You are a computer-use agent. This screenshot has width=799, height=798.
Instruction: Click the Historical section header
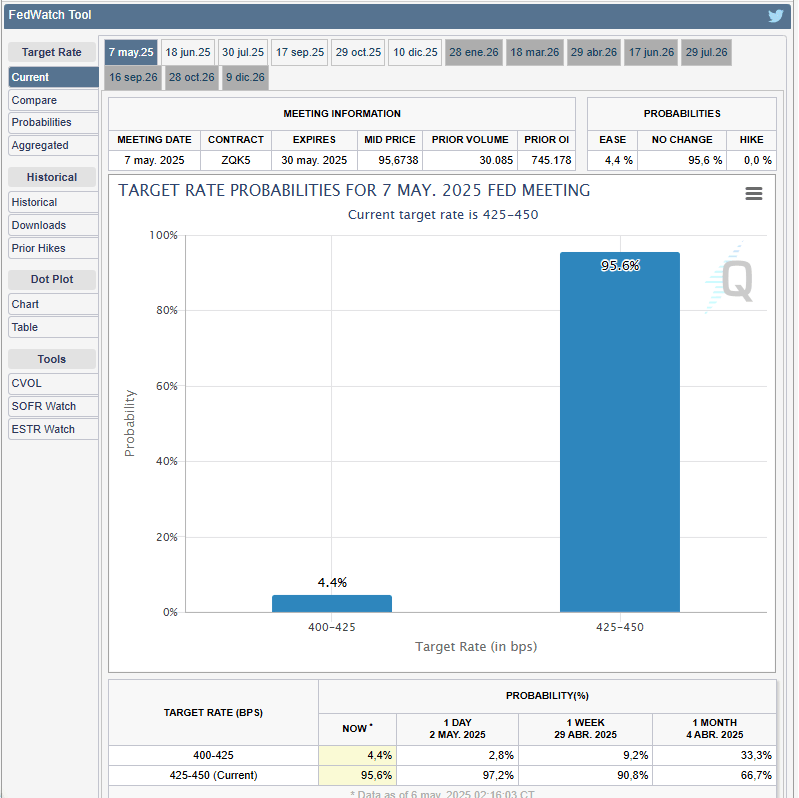coord(52,177)
